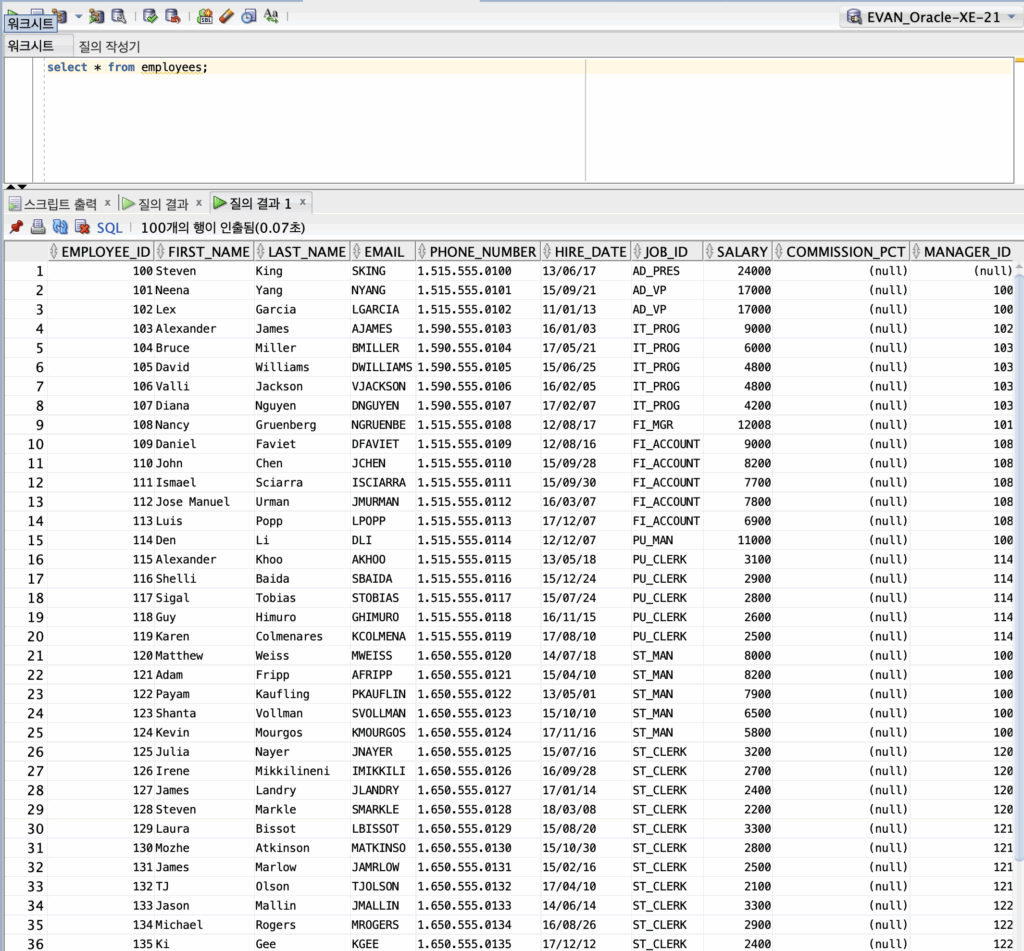Run Autotrace from the worksheet toolbar

coord(97,16)
